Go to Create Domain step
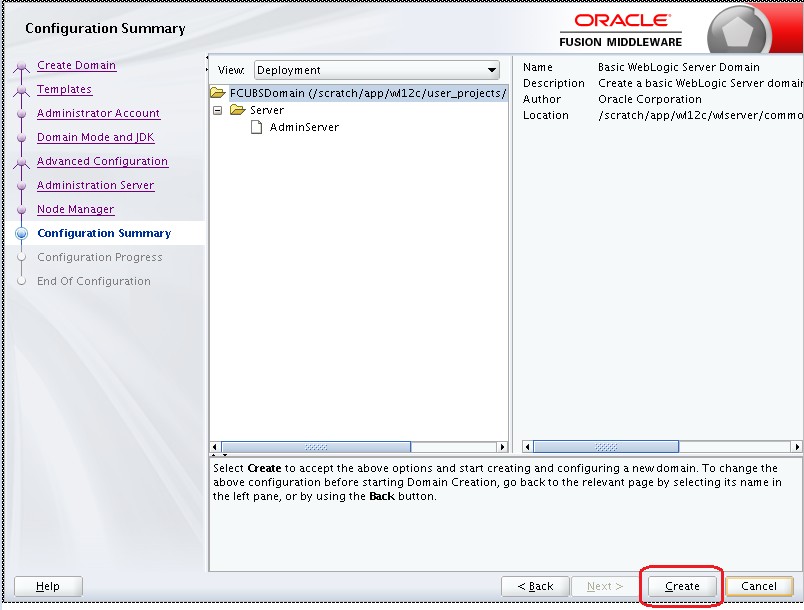Viewport: 804px width, 610px height. click(76, 65)
